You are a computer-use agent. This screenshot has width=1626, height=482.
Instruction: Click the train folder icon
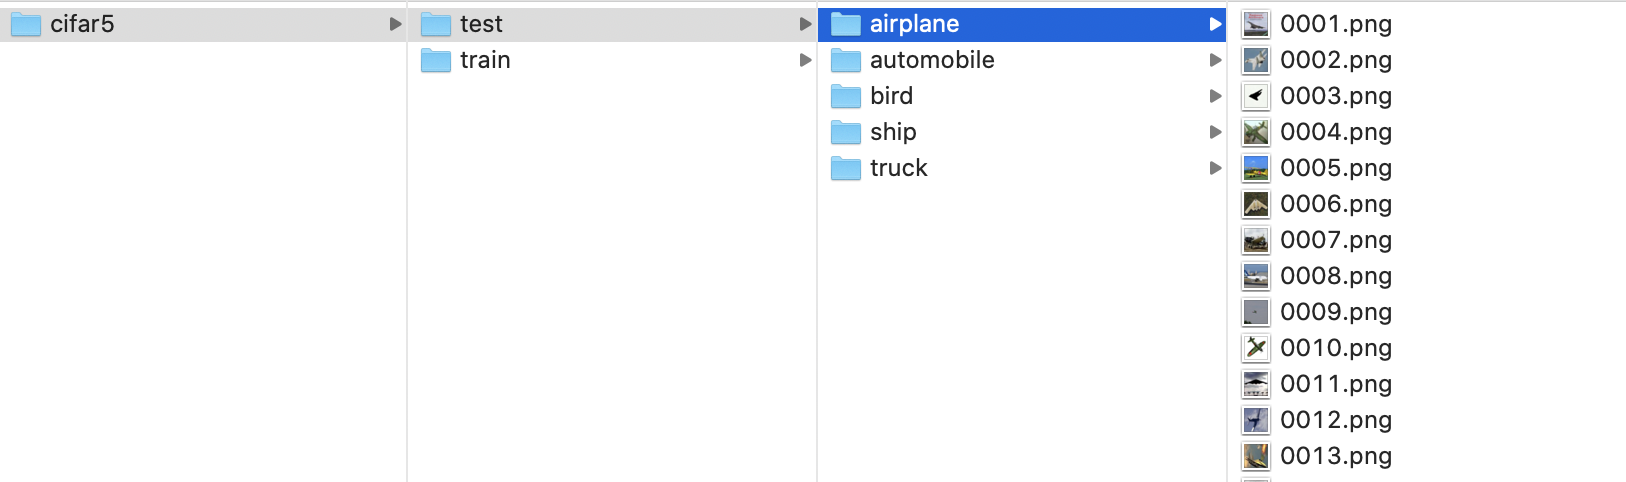click(x=436, y=60)
